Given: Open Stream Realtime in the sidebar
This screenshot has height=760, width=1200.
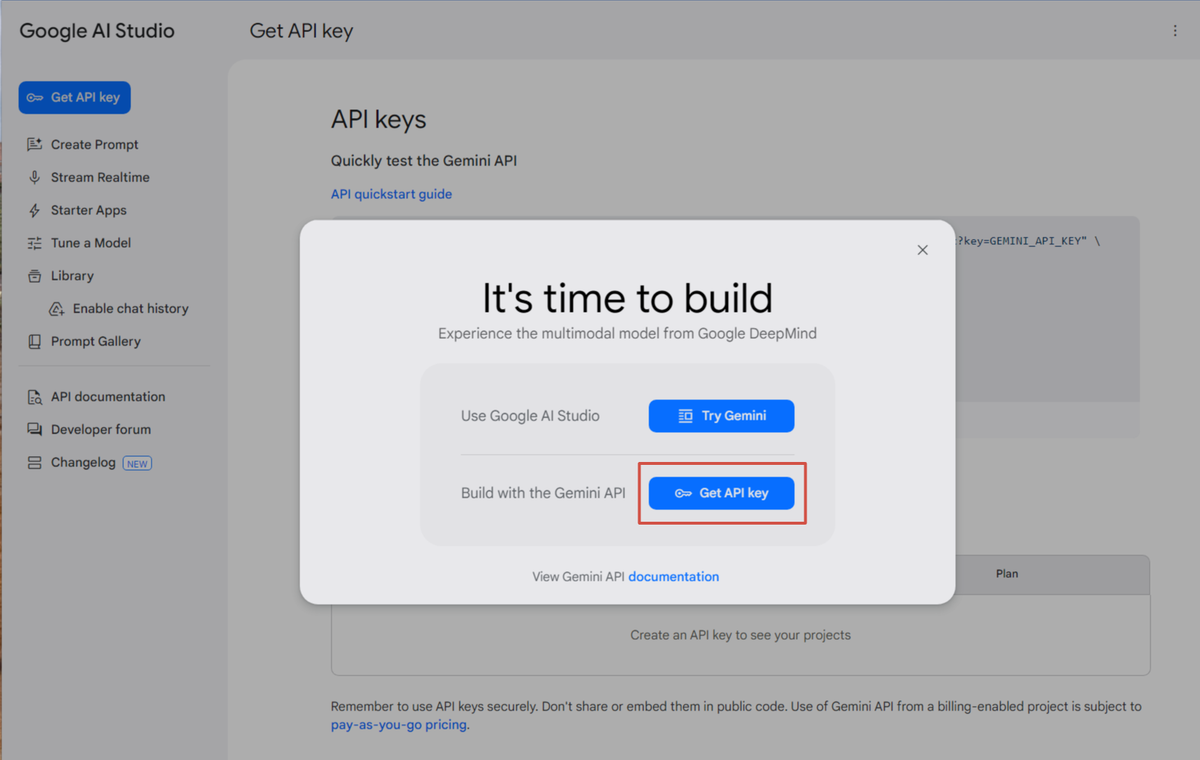Looking at the screenshot, I should click(100, 178).
